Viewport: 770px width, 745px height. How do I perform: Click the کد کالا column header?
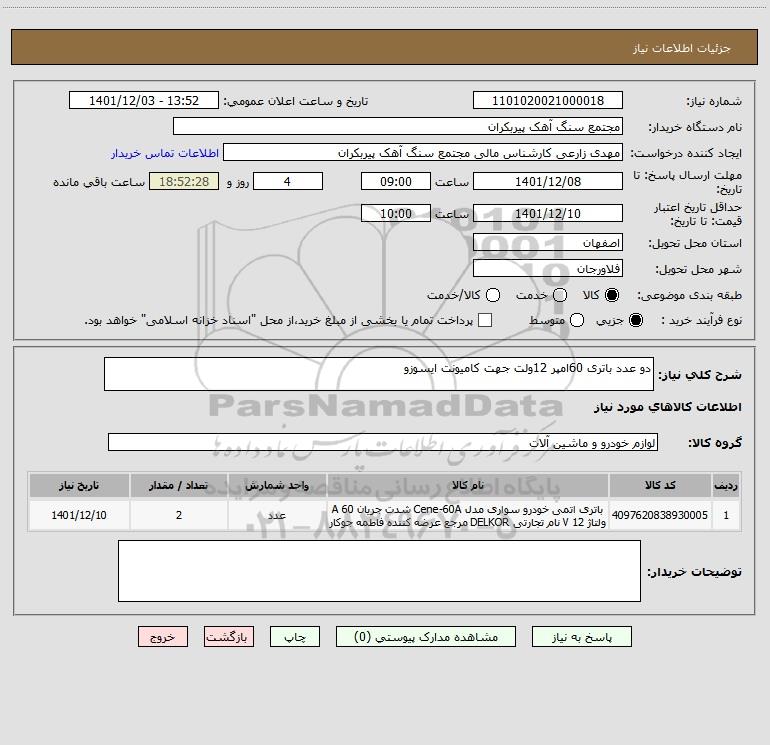[660, 485]
